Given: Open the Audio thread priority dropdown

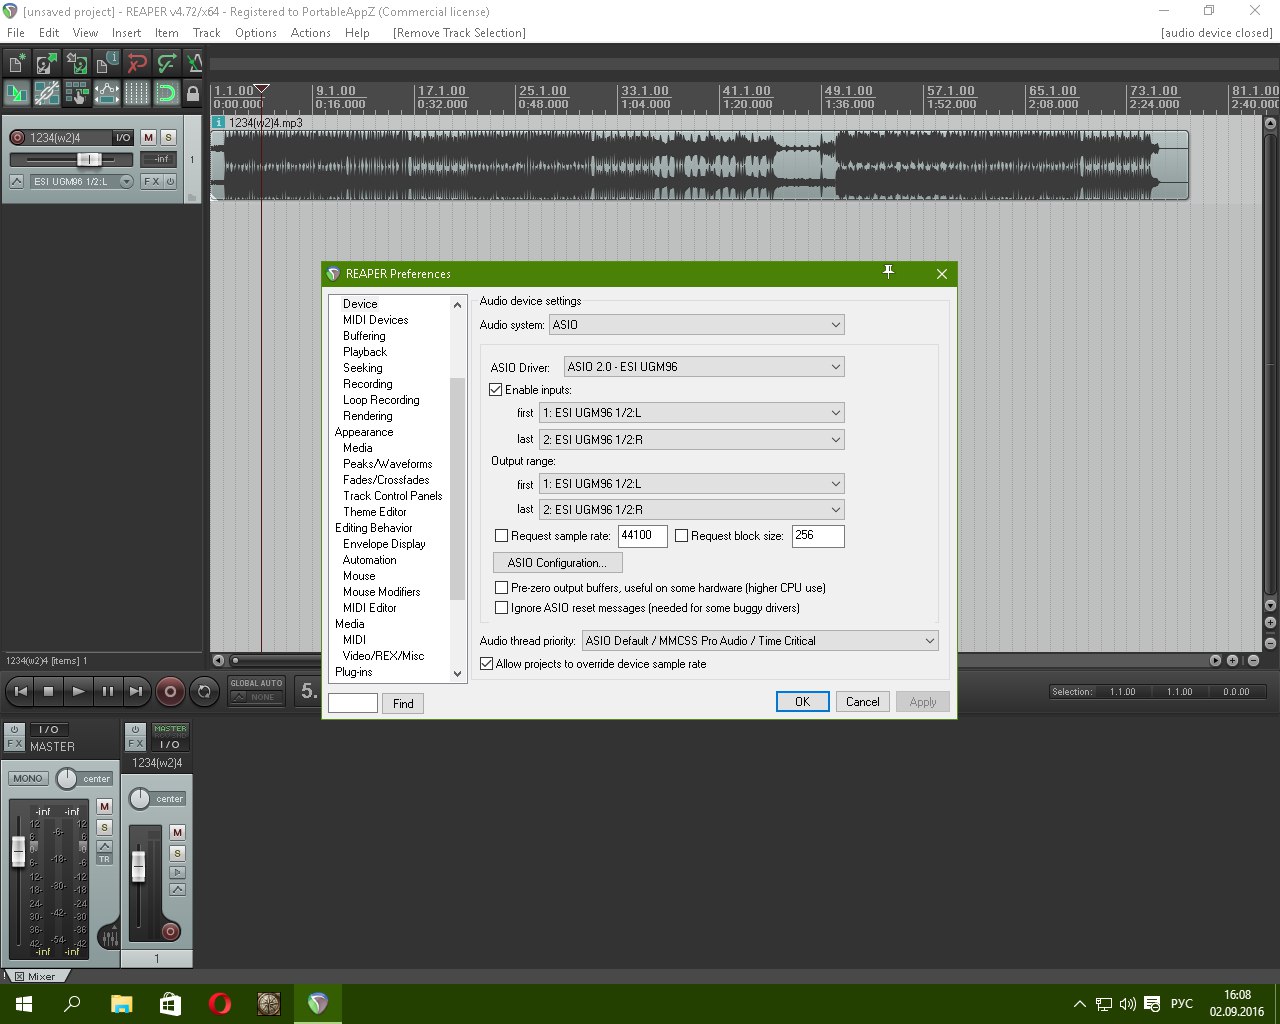Looking at the screenshot, I should tap(760, 641).
